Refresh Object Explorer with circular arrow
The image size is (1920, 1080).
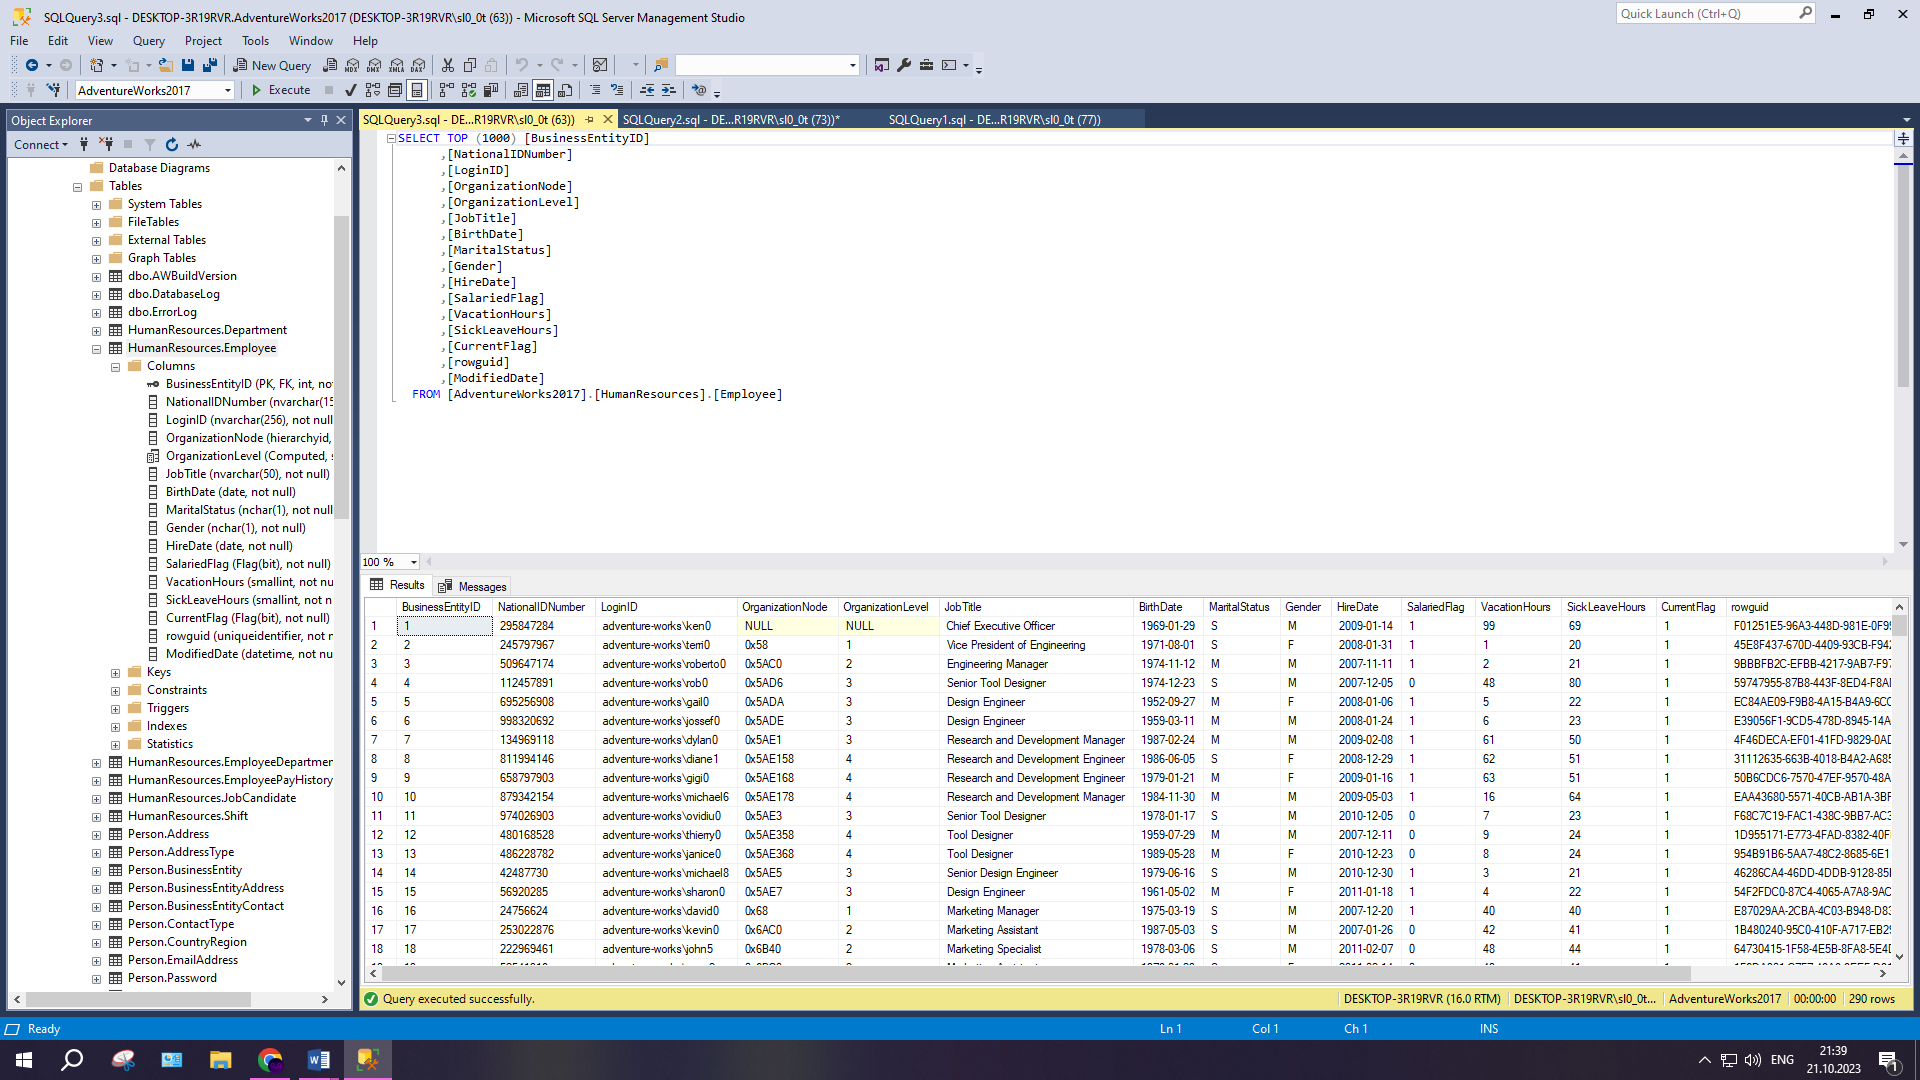[172, 145]
